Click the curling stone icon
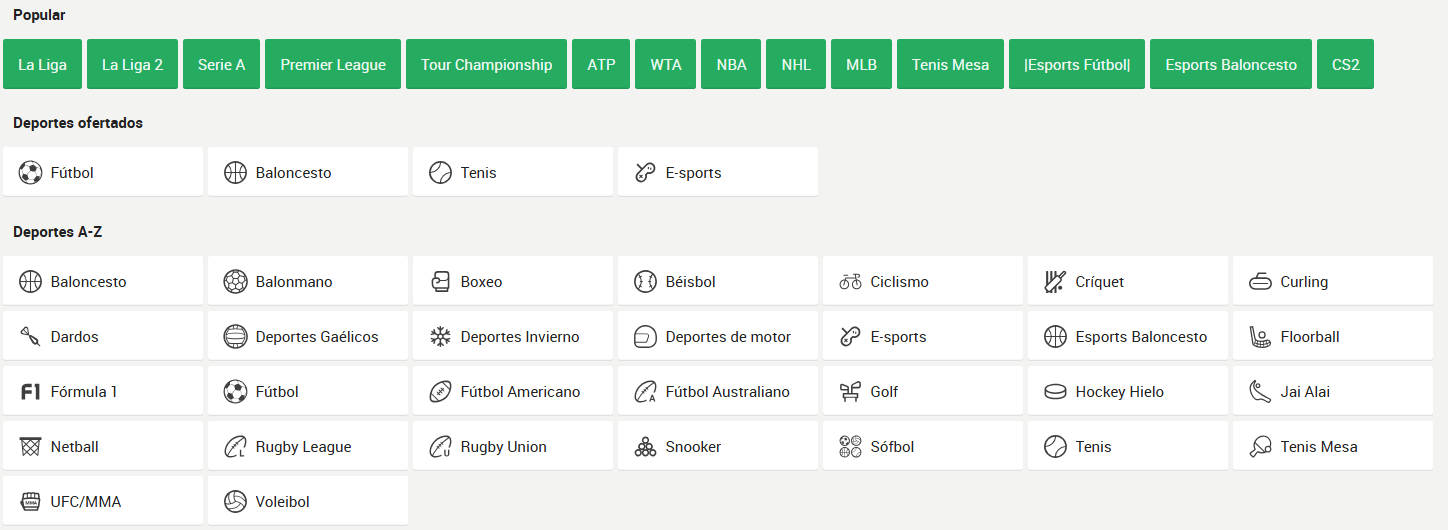 coord(1260,282)
